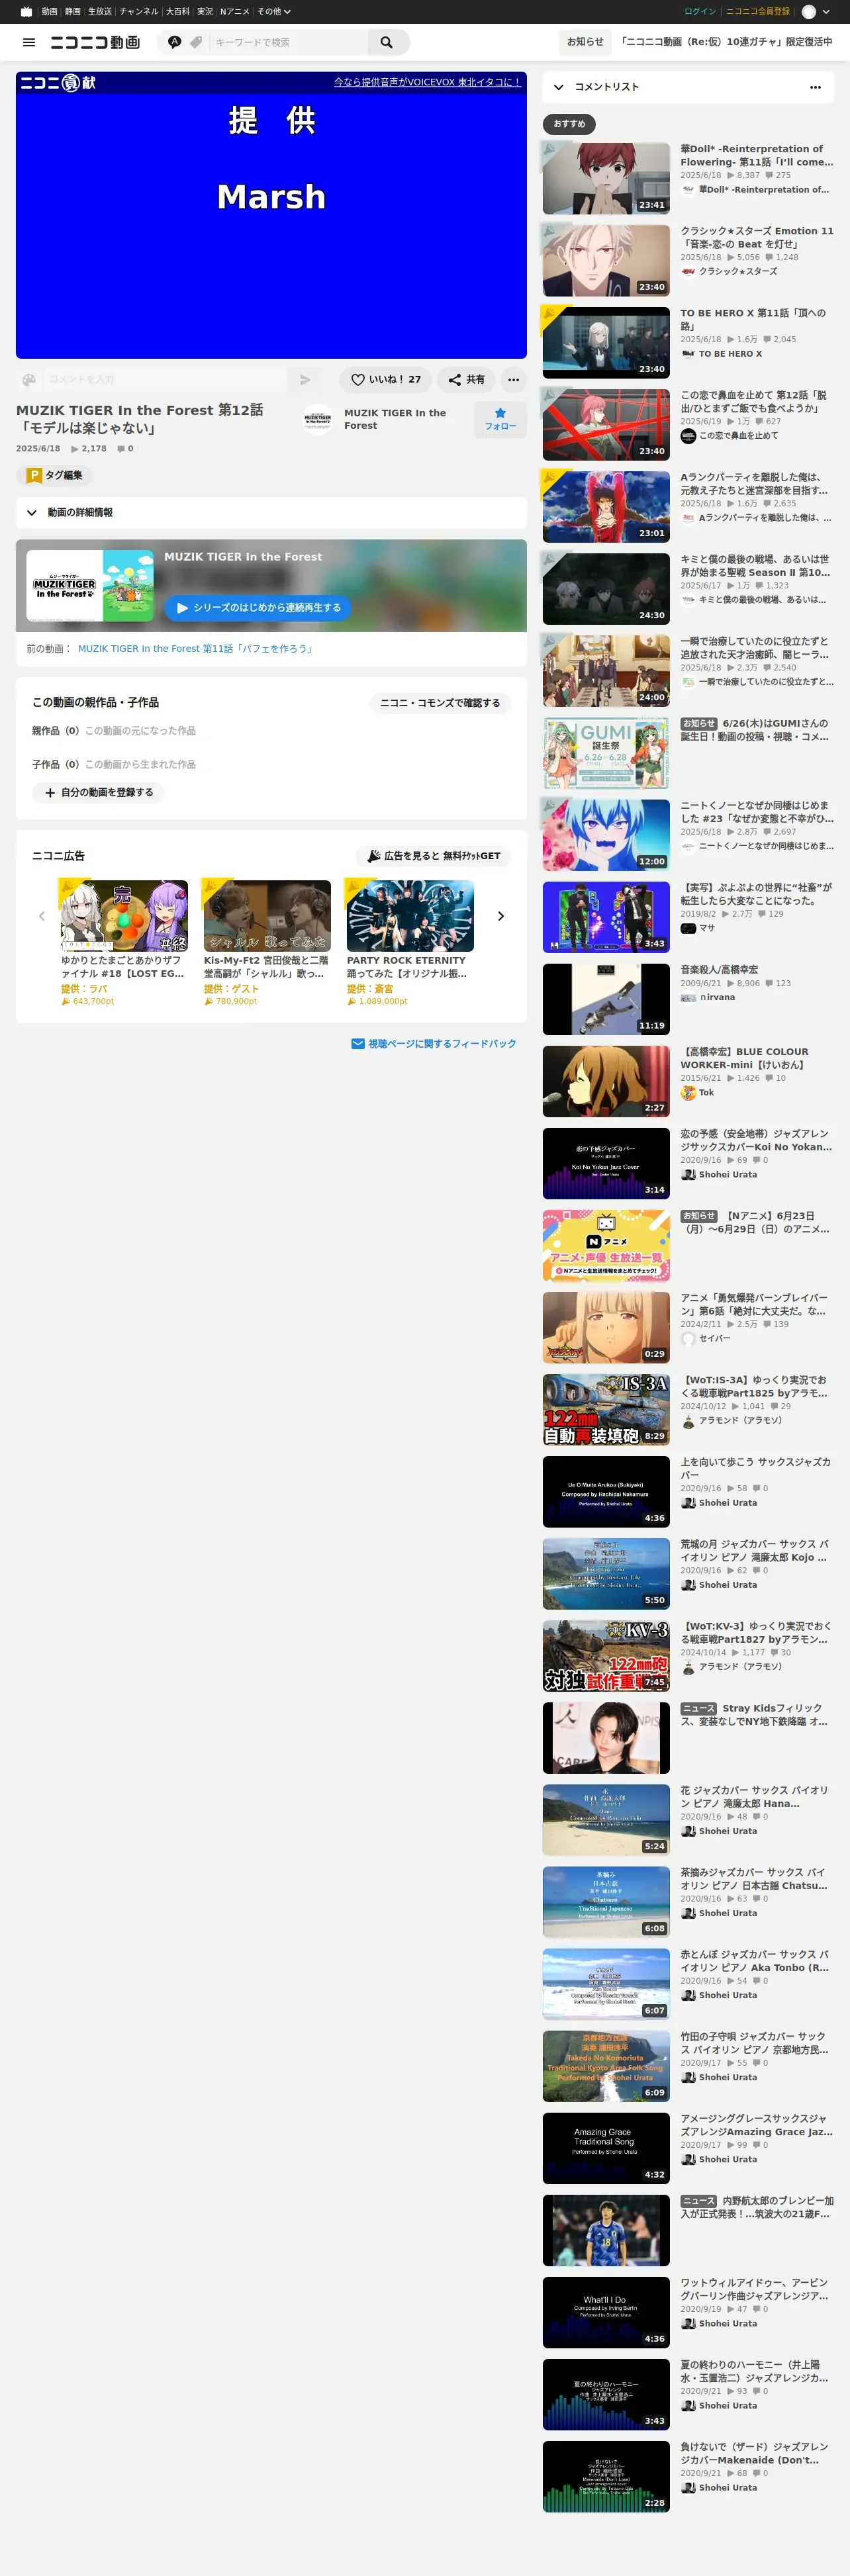
Task: Click the magnifier search button
Action: coord(387,42)
